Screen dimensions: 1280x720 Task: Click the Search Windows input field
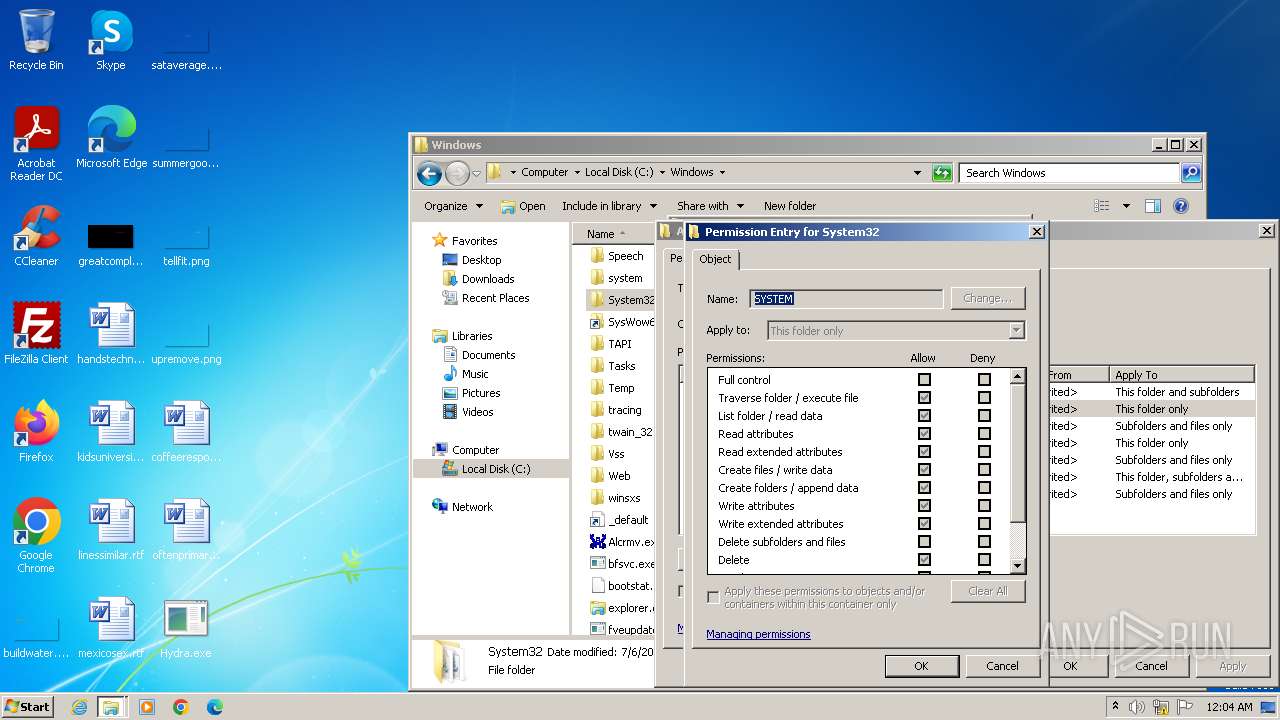(x=1069, y=173)
